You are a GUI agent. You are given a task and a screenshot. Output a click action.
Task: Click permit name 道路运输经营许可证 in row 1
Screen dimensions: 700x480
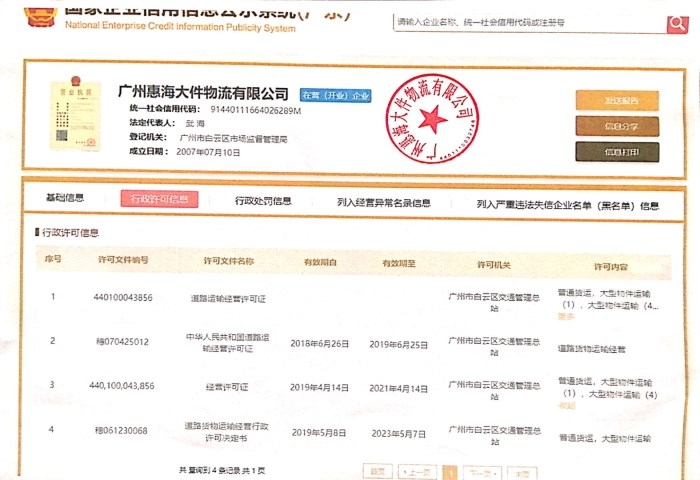point(228,299)
